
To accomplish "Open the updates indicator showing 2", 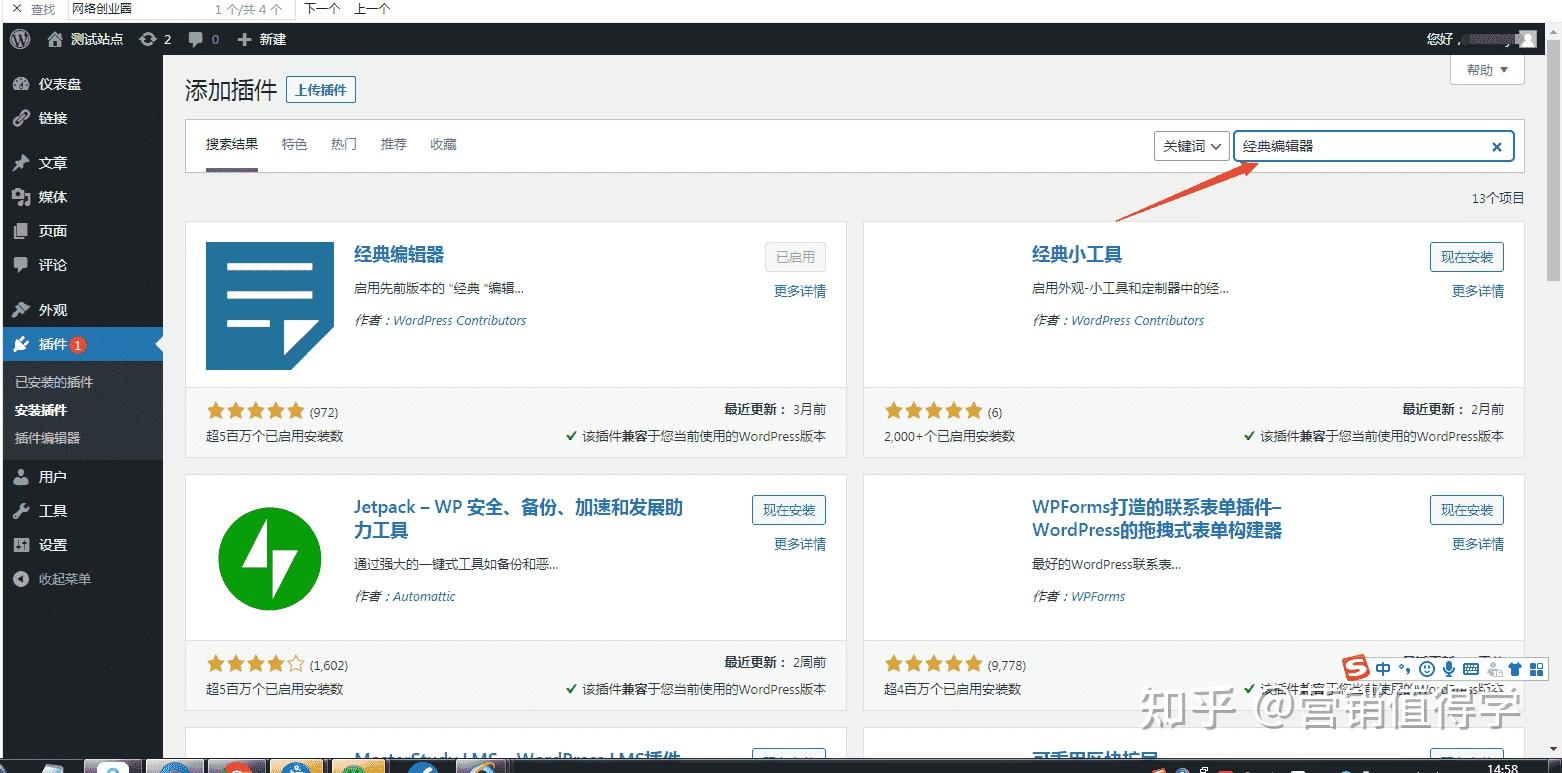I will [x=155, y=39].
